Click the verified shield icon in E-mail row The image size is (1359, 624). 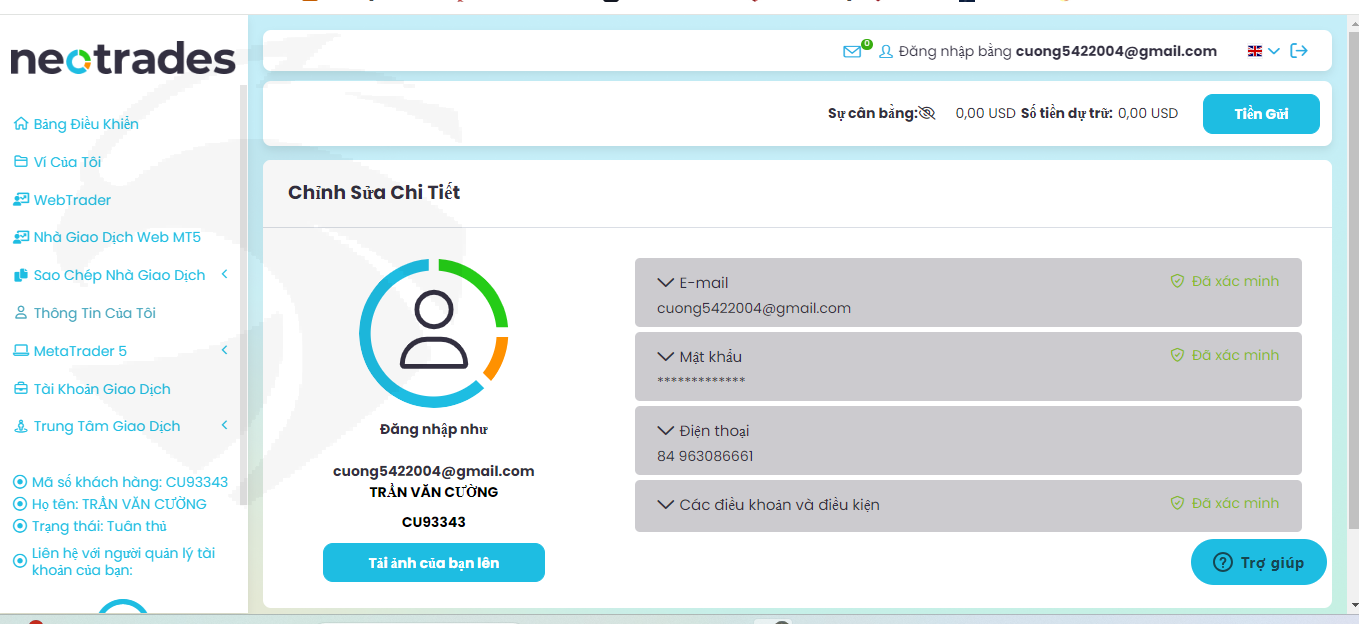click(1178, 281)
